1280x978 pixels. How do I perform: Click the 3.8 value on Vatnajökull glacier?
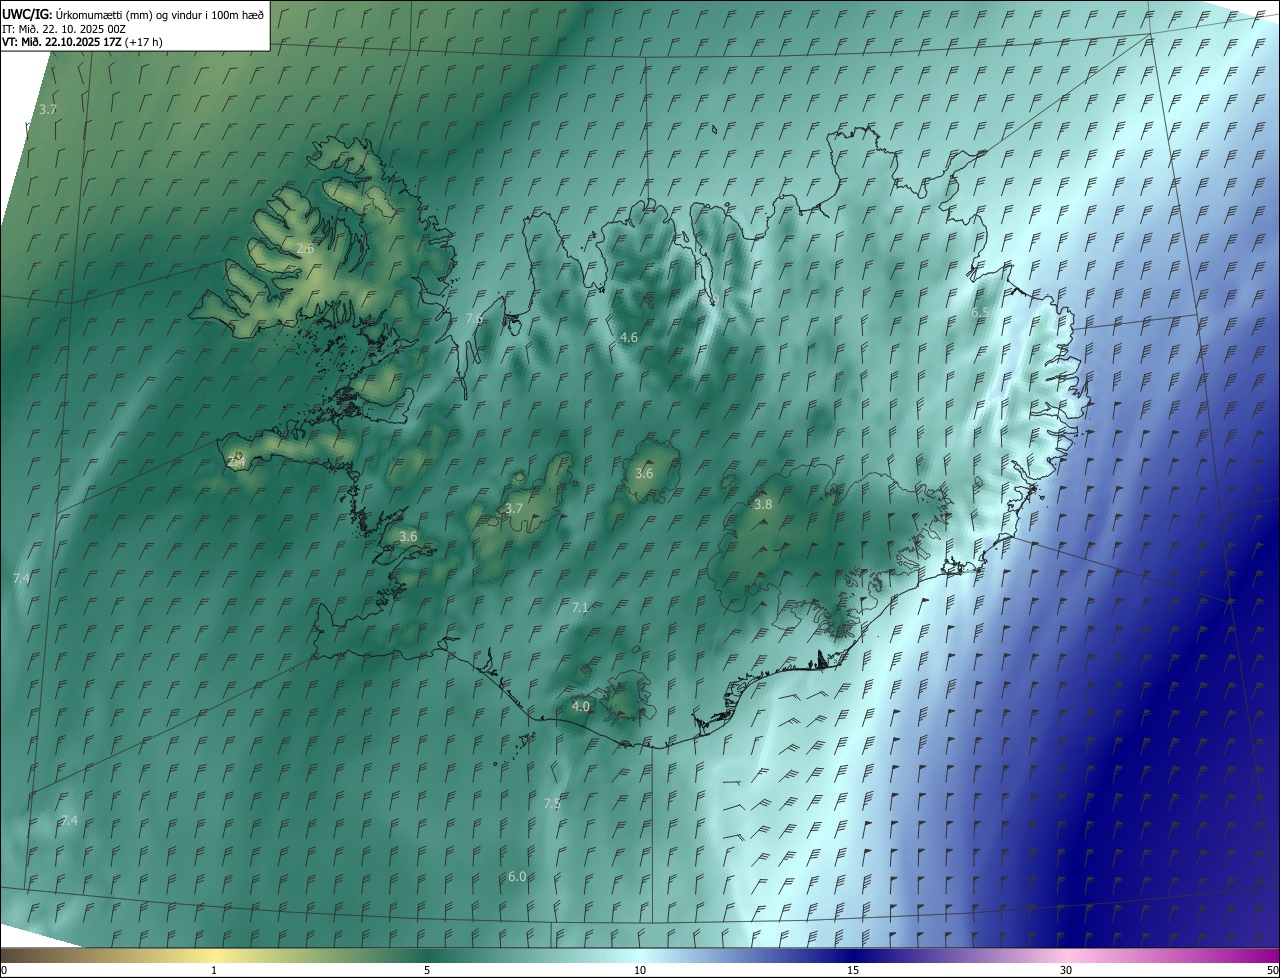[763, 505]
